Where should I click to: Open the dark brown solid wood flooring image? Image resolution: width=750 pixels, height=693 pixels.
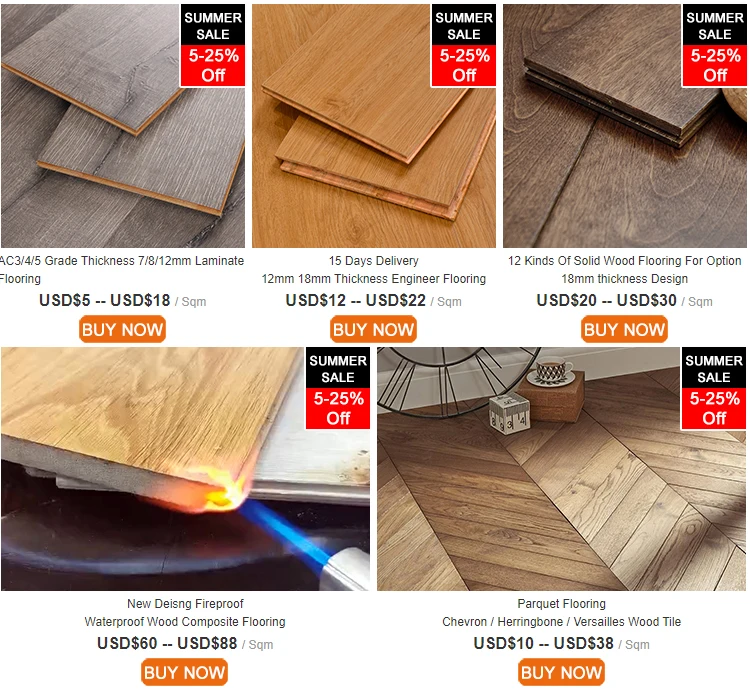coord(625,126)
